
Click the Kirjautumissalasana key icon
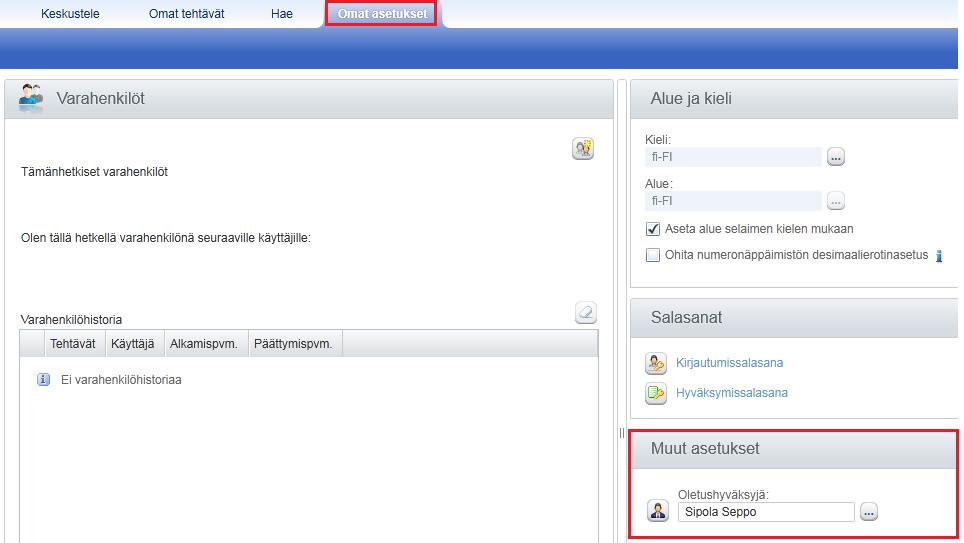656,363
